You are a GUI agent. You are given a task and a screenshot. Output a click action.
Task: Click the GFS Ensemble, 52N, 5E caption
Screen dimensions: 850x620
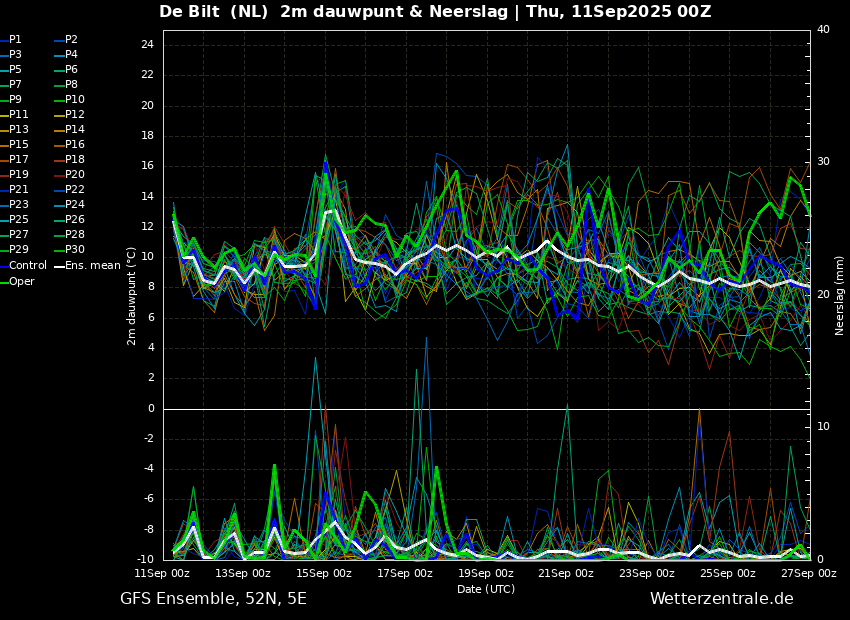(x=213, y=599)
